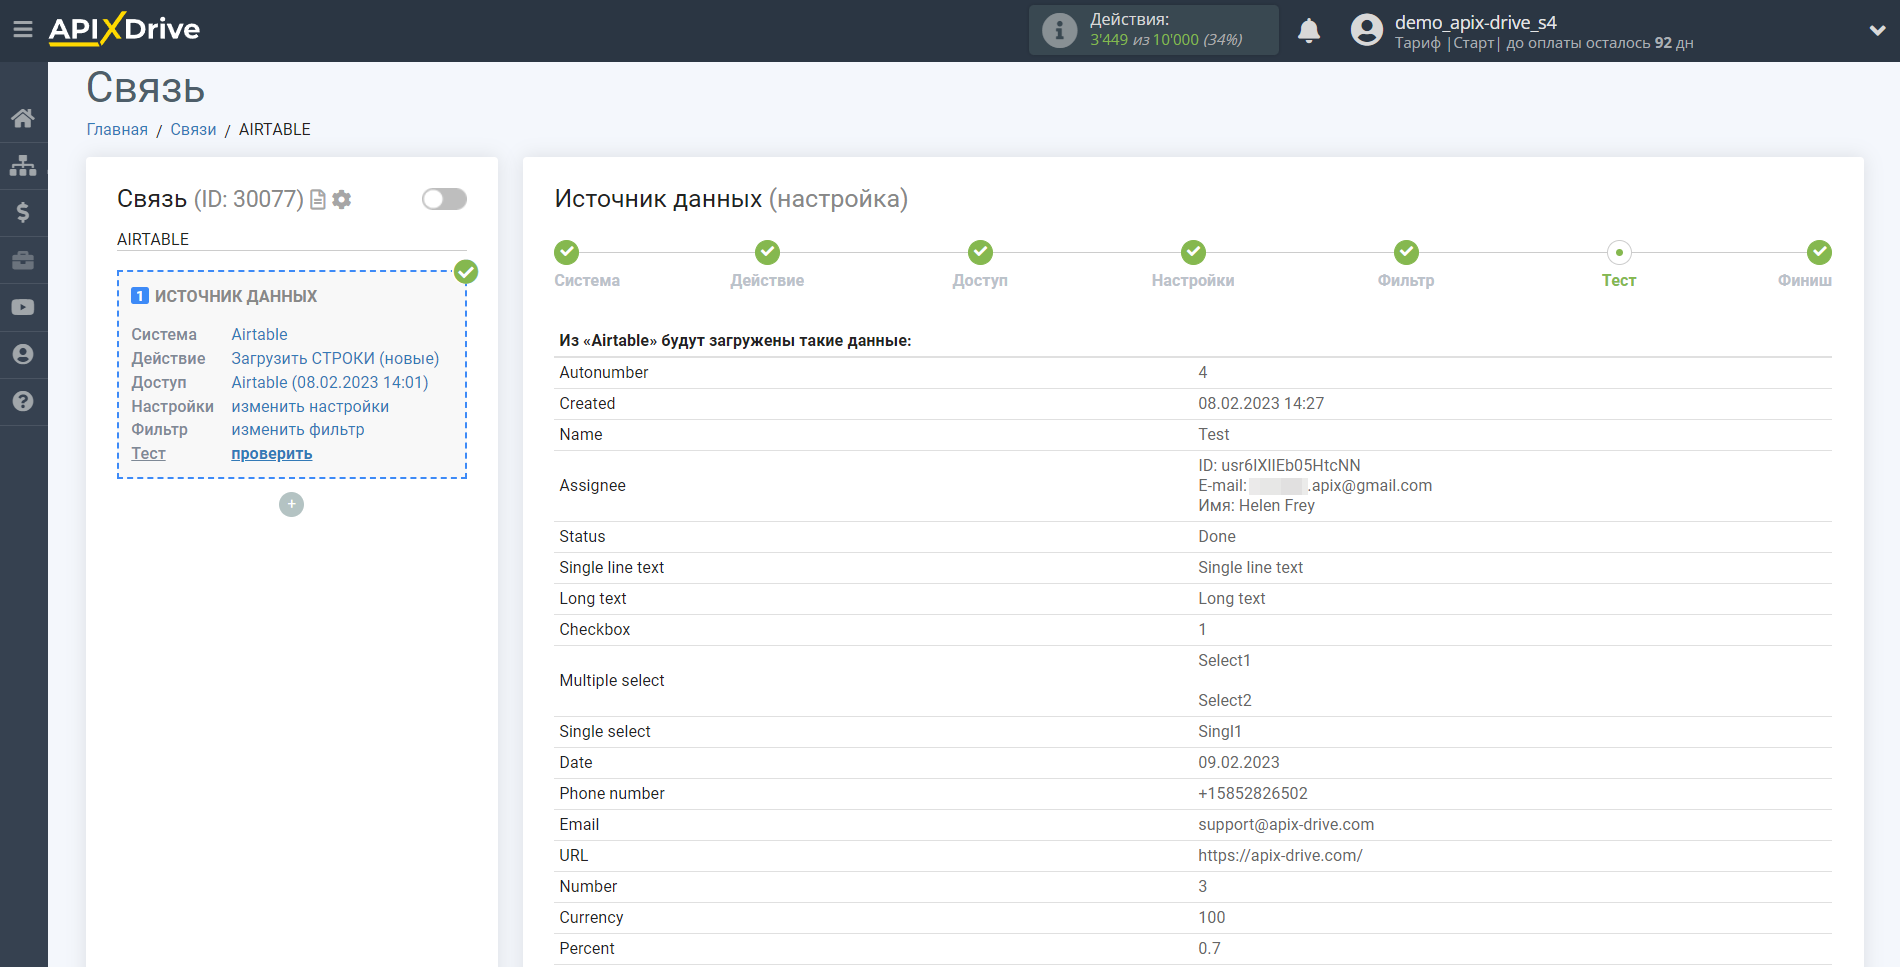Image resolution: width=1900 pixels, height=967 pixels.
Task: Open the billing dollar sidebar icon
Action: click(23, 212)
